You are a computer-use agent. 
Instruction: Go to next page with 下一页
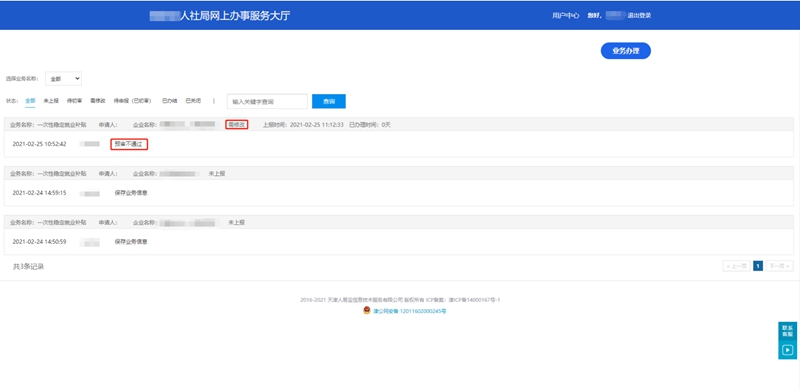(780, 266)
